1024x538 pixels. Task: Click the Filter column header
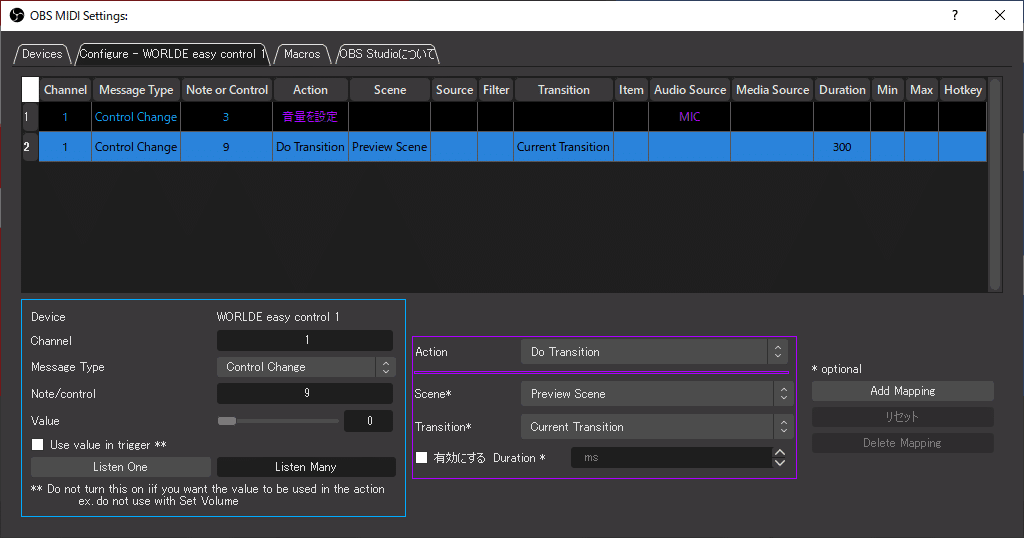[496, 90]
